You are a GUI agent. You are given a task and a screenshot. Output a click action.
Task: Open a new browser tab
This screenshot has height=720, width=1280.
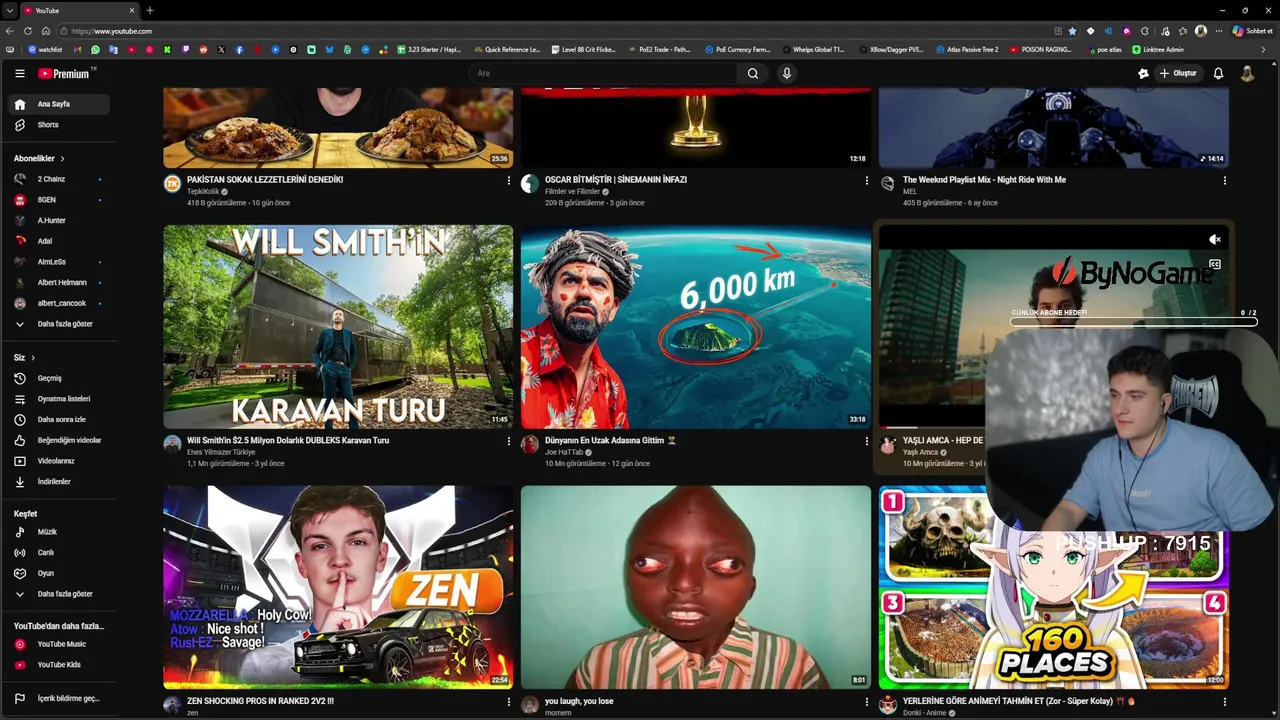coord(150,10)
